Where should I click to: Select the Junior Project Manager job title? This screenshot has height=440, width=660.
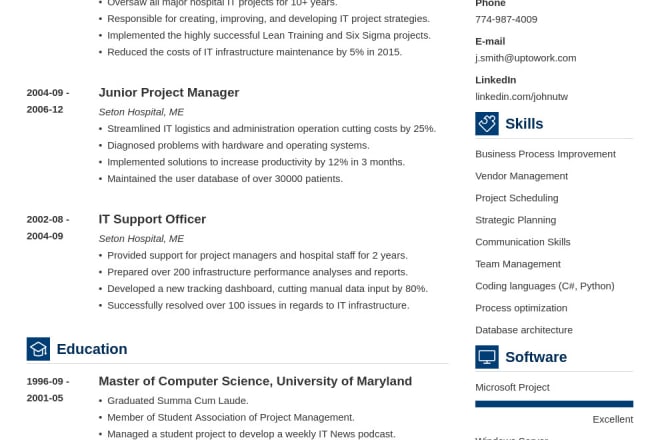click(x=169, y=93)
